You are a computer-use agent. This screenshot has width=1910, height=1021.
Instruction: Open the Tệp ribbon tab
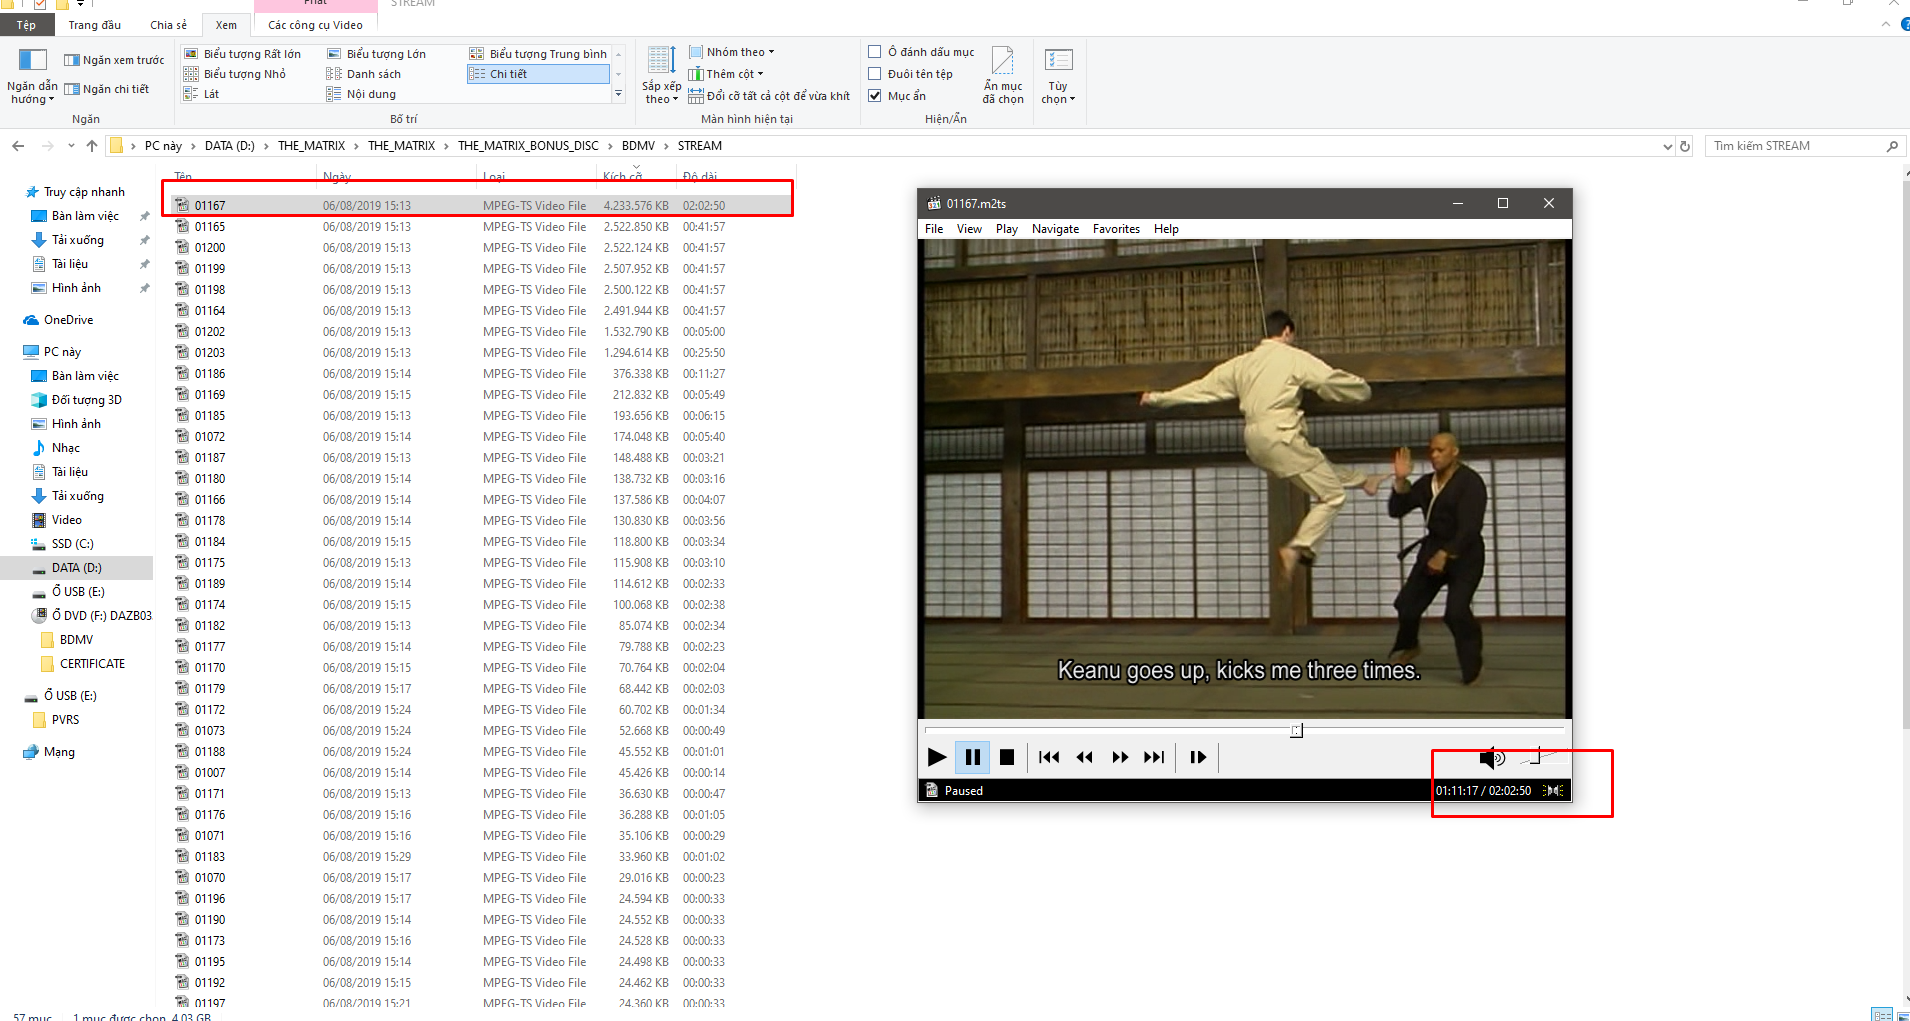click(27, 25)
